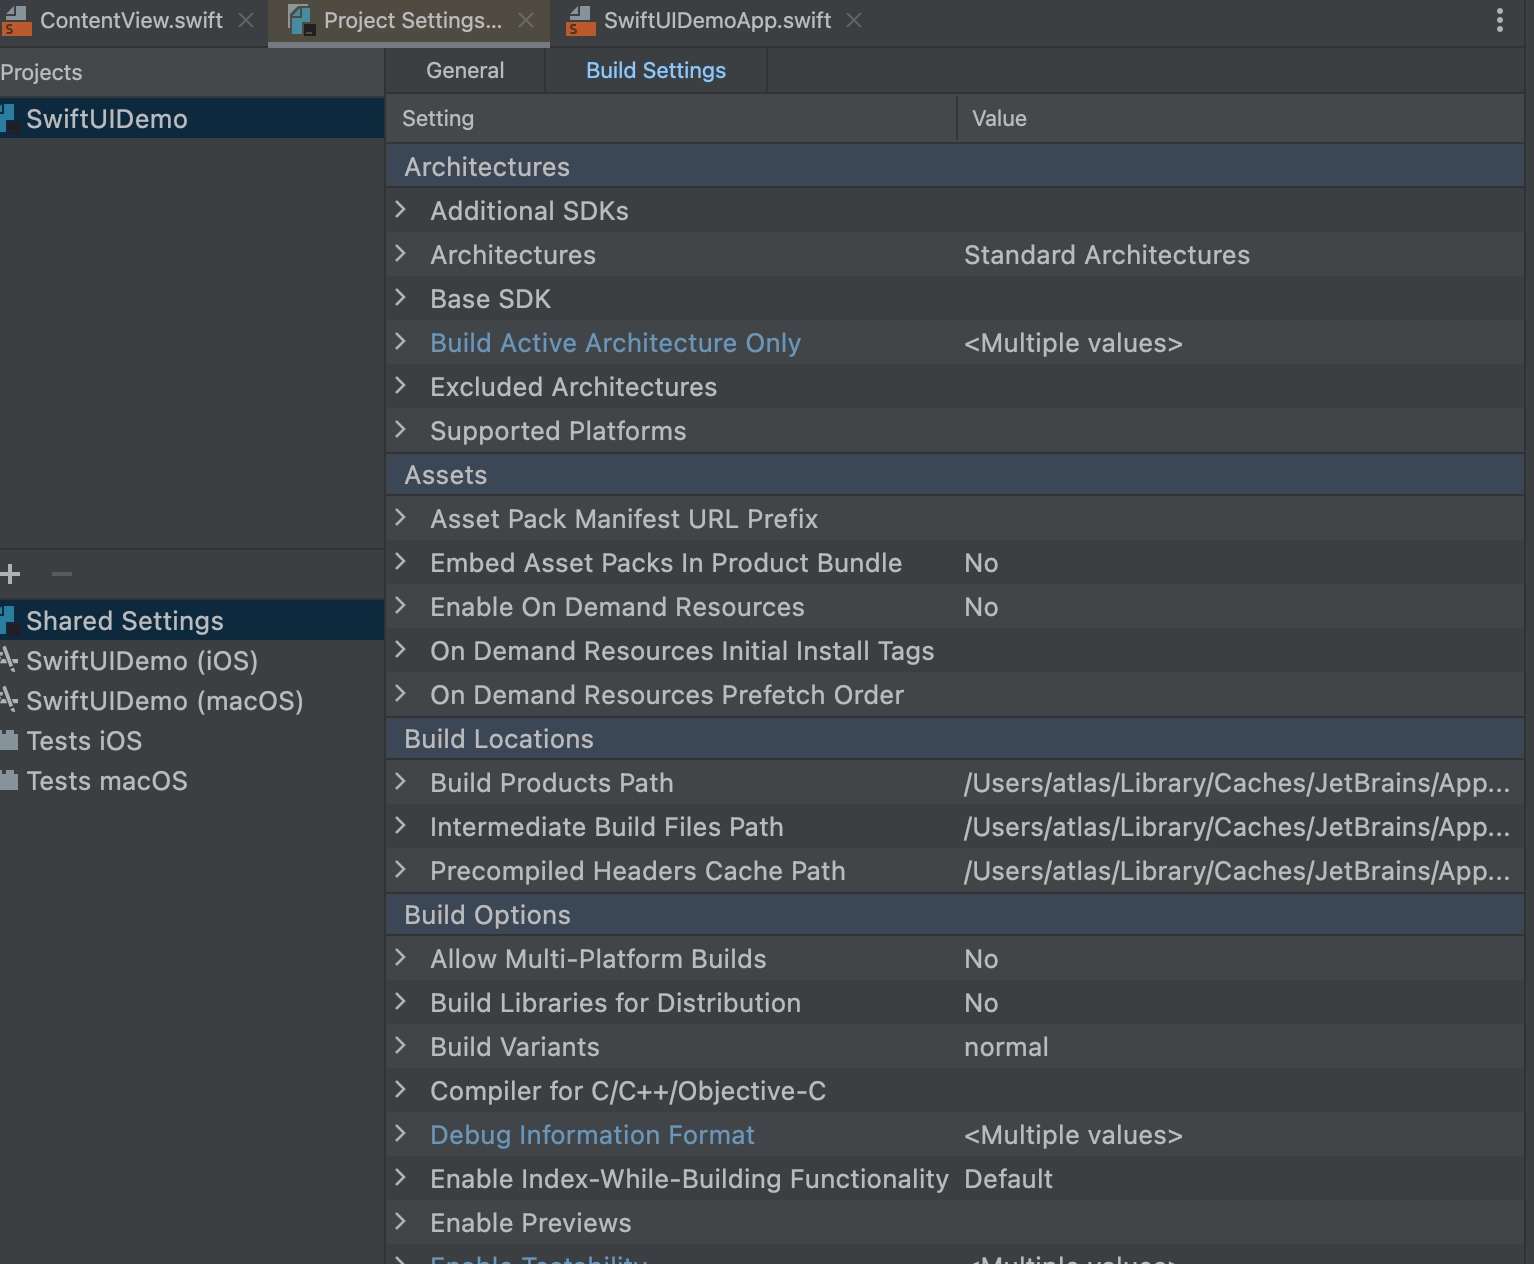The height and width of the screenshot is (1264, 1534).
Task: Expand On Demand Resources Prefetch Order
Action: pyautogui.click(x=401, y=694)
